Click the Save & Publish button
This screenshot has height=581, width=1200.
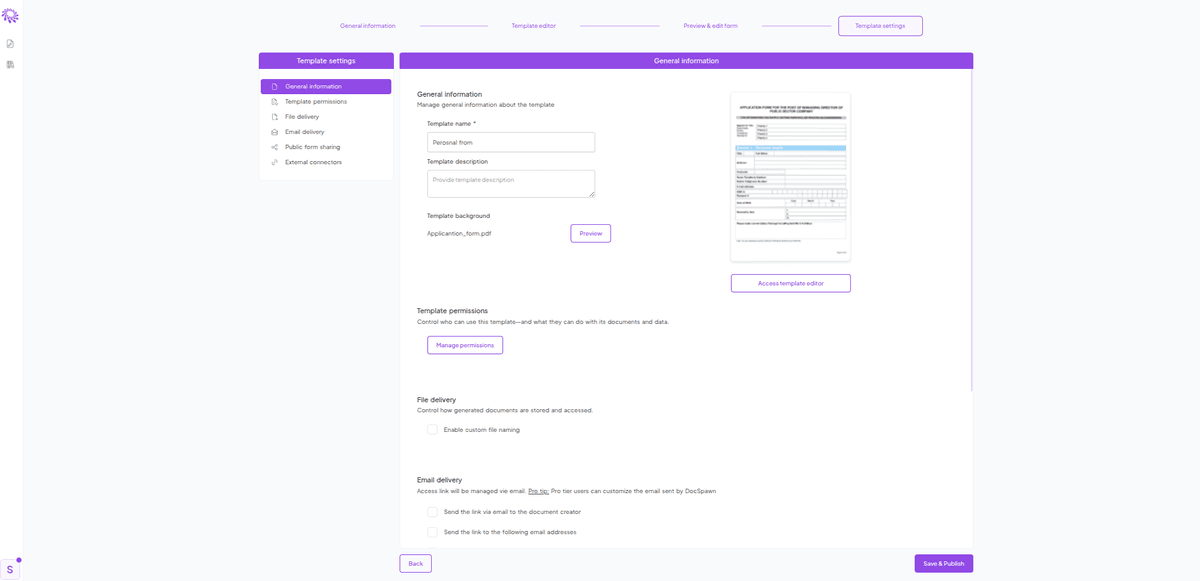[x=943, y=563]
